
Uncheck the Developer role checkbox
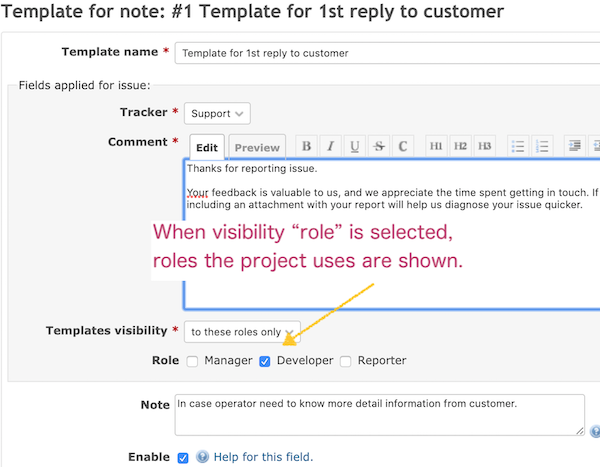[x=265, y=361]
